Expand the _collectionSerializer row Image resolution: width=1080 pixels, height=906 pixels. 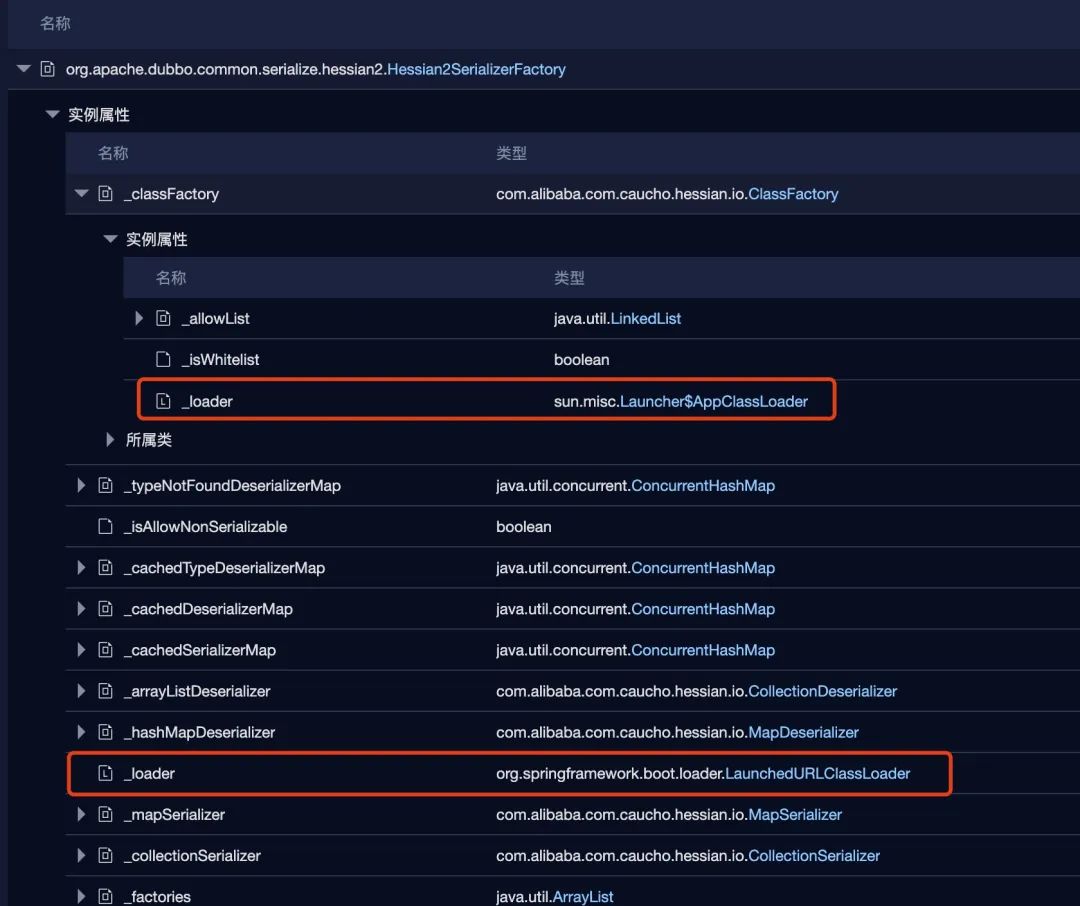(x=81, y=855)
